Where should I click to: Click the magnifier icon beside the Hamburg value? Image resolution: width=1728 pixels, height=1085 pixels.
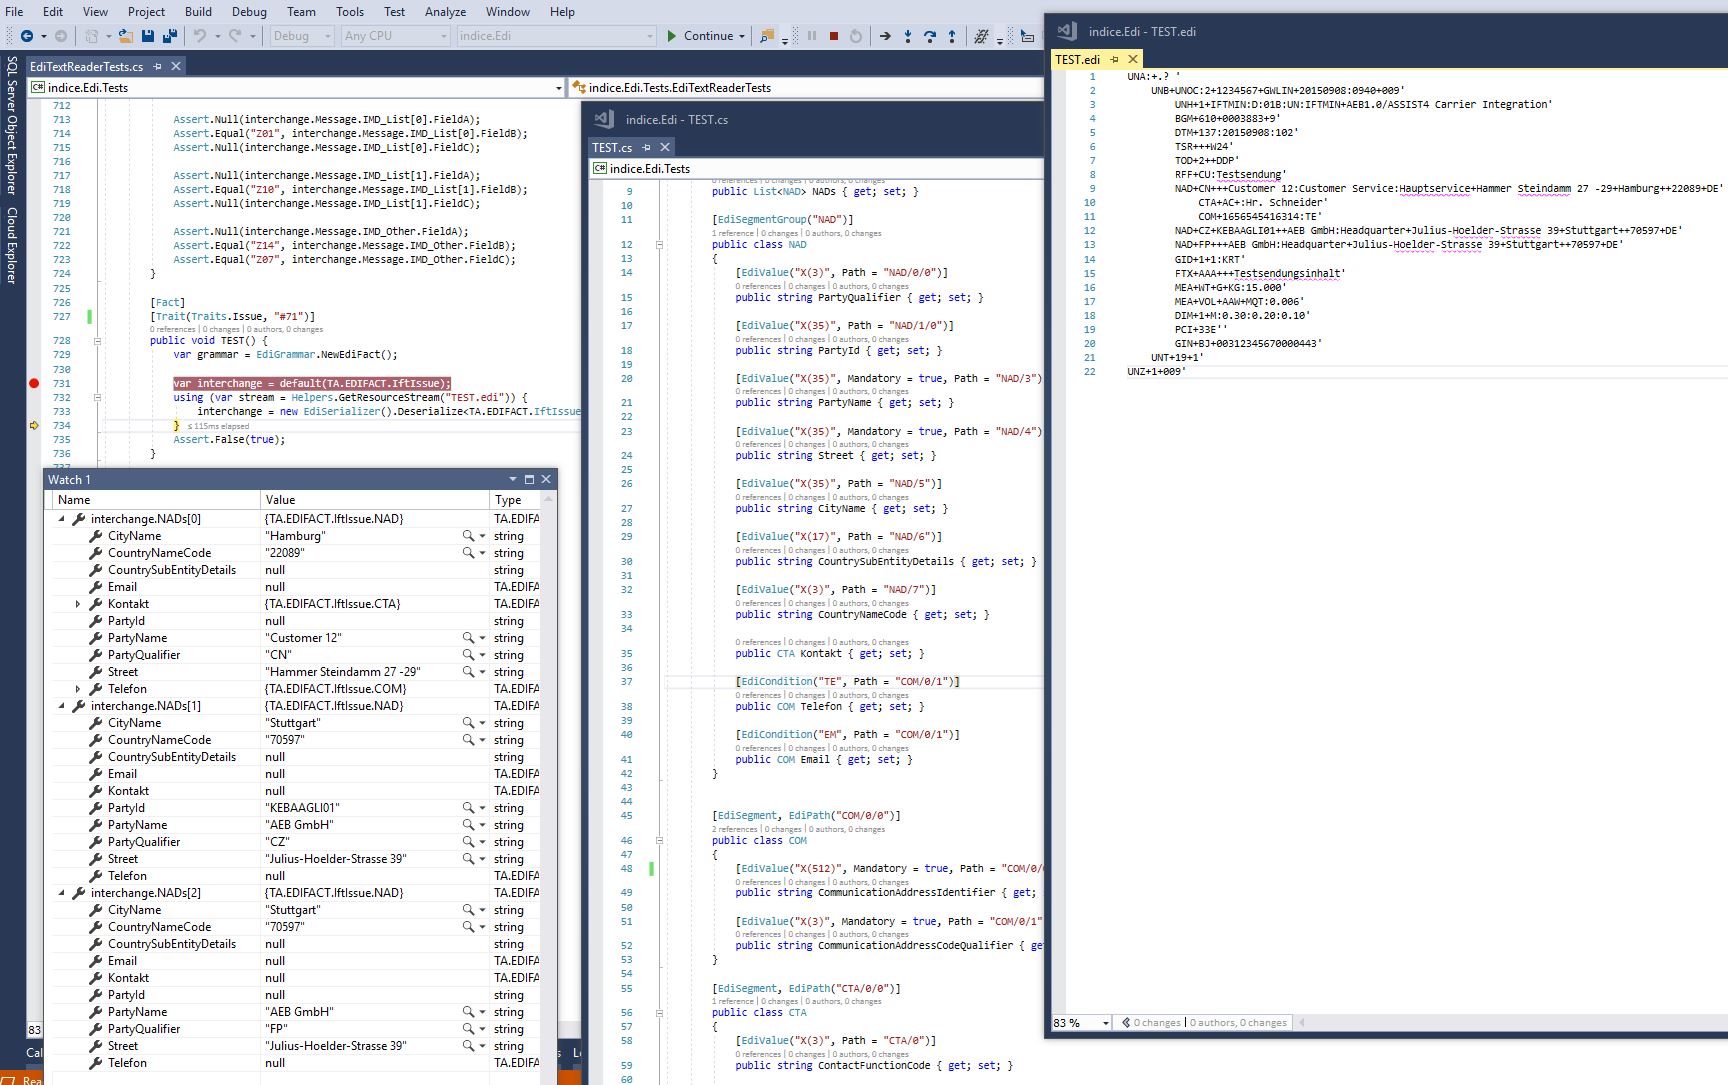click(x=466, y=535)
